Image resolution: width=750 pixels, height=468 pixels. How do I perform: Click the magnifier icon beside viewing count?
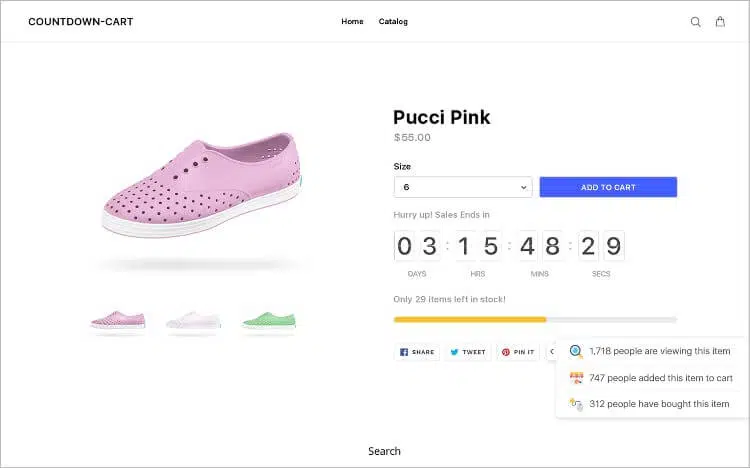coord(576,351)
